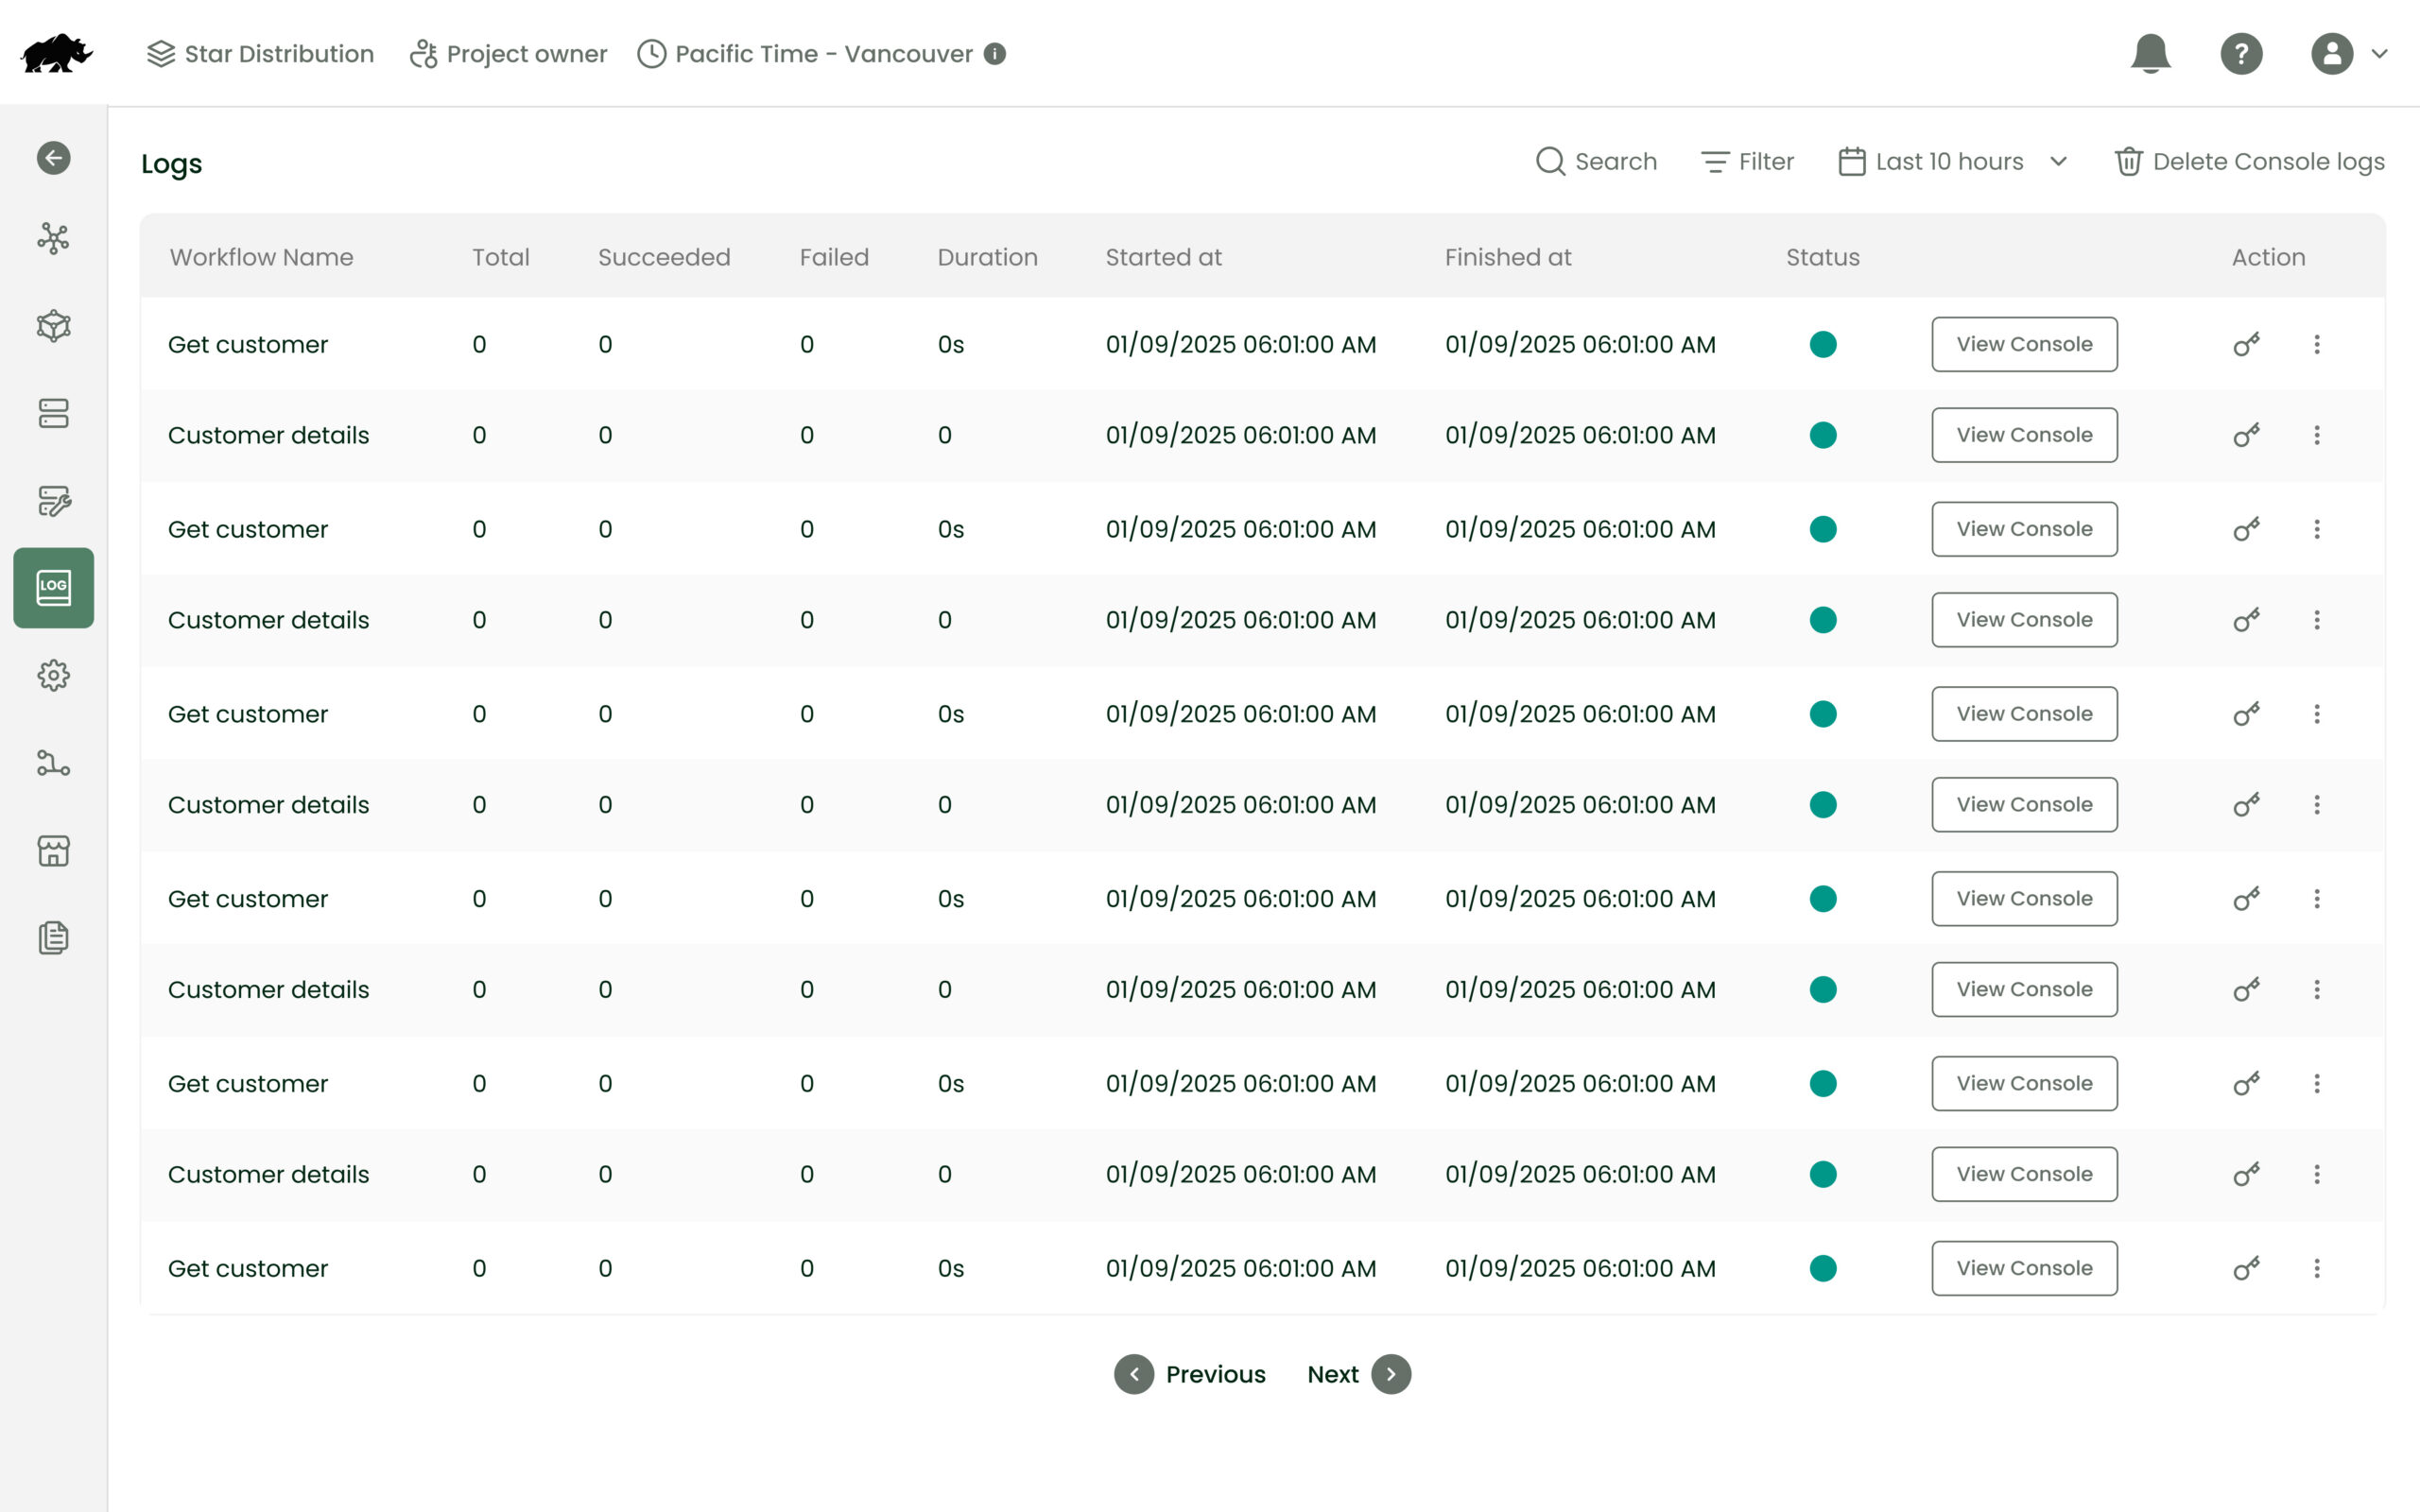Go to the Next page of logs
Image resolution: width=2420 pixels, height=1512 pixels.
[1358, 1374]
